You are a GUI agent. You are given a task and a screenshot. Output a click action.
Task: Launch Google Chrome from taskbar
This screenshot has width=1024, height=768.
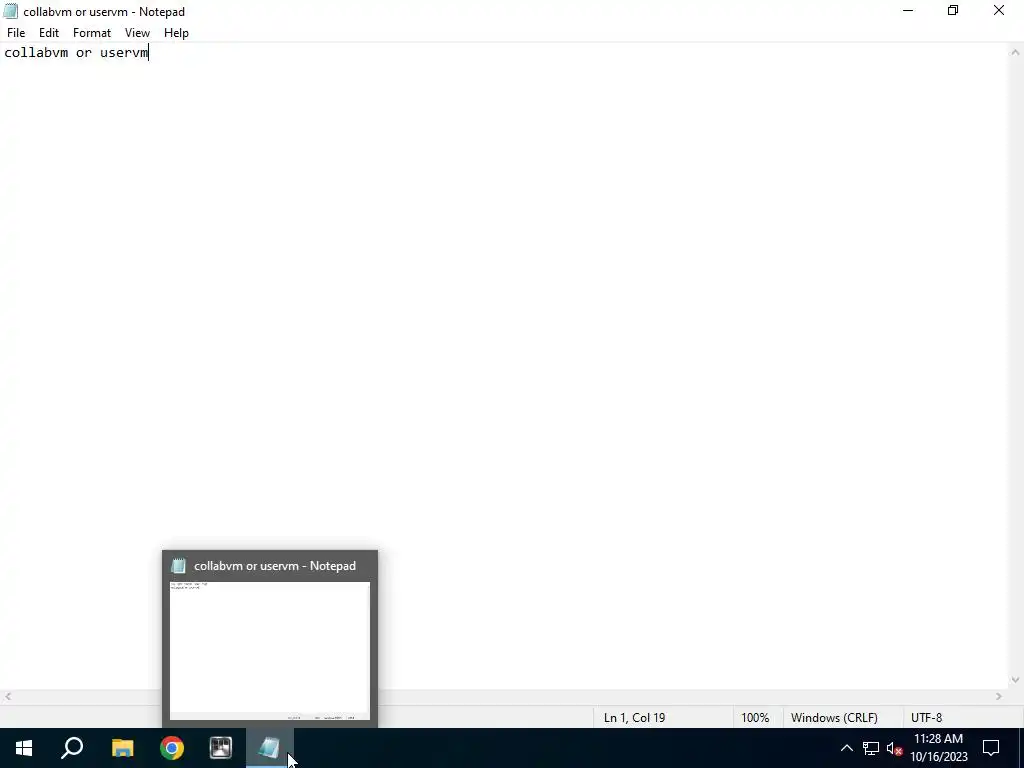point(172,748)
